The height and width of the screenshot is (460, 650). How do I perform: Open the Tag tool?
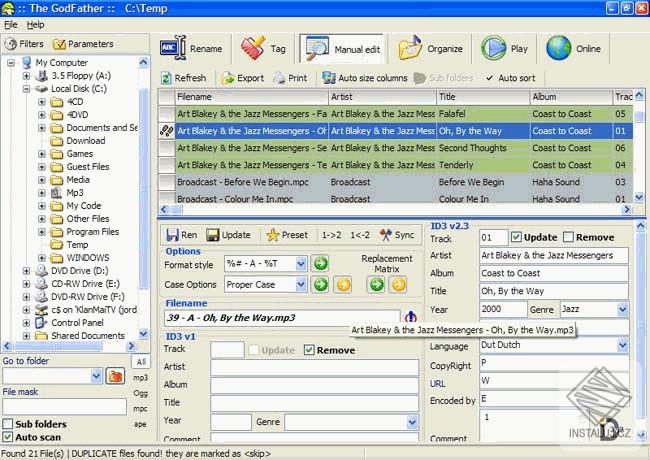(x=263, y=48)
